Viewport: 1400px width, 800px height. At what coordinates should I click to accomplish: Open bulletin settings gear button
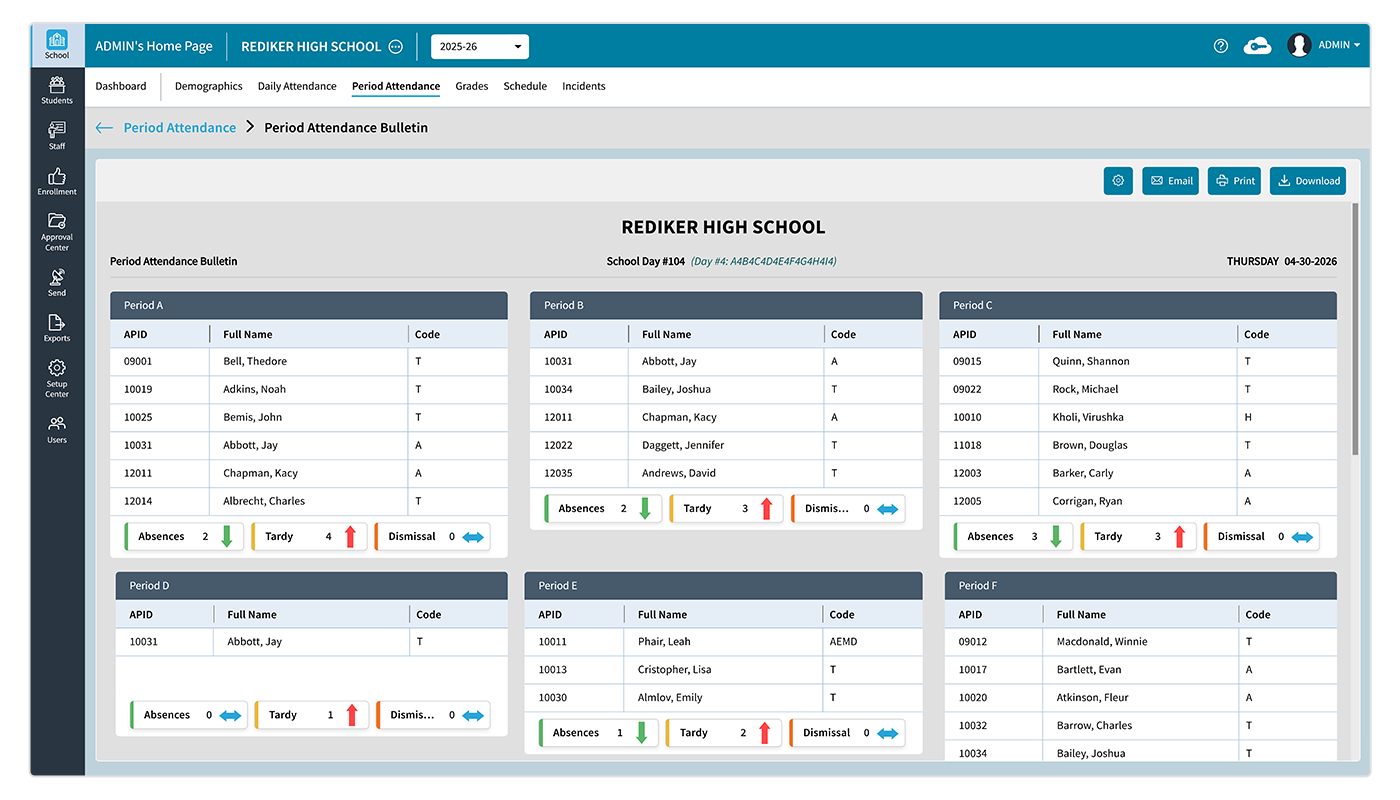click(1118, 181)
